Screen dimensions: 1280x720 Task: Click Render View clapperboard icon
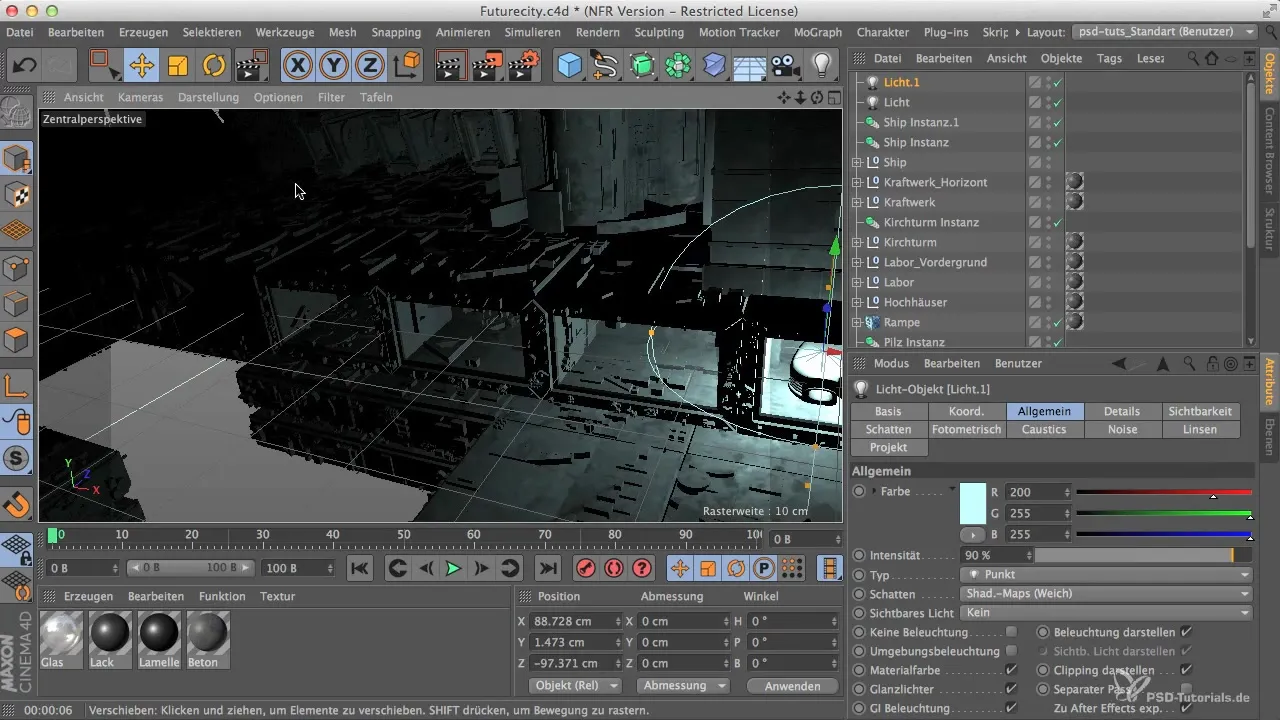coord(453,66)
